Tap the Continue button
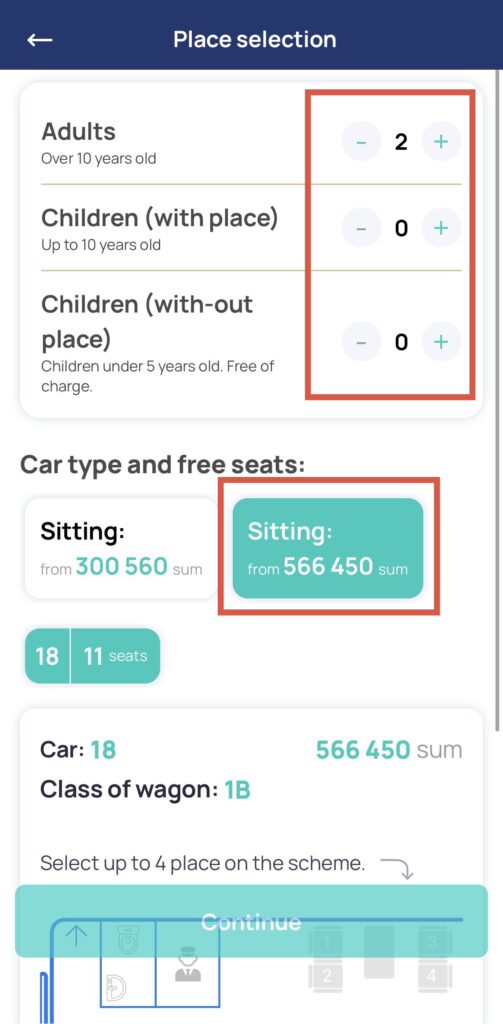Image resolution: width=503 pixels, height=1024 pixels. pyautogui.click(x=252, y=921)
